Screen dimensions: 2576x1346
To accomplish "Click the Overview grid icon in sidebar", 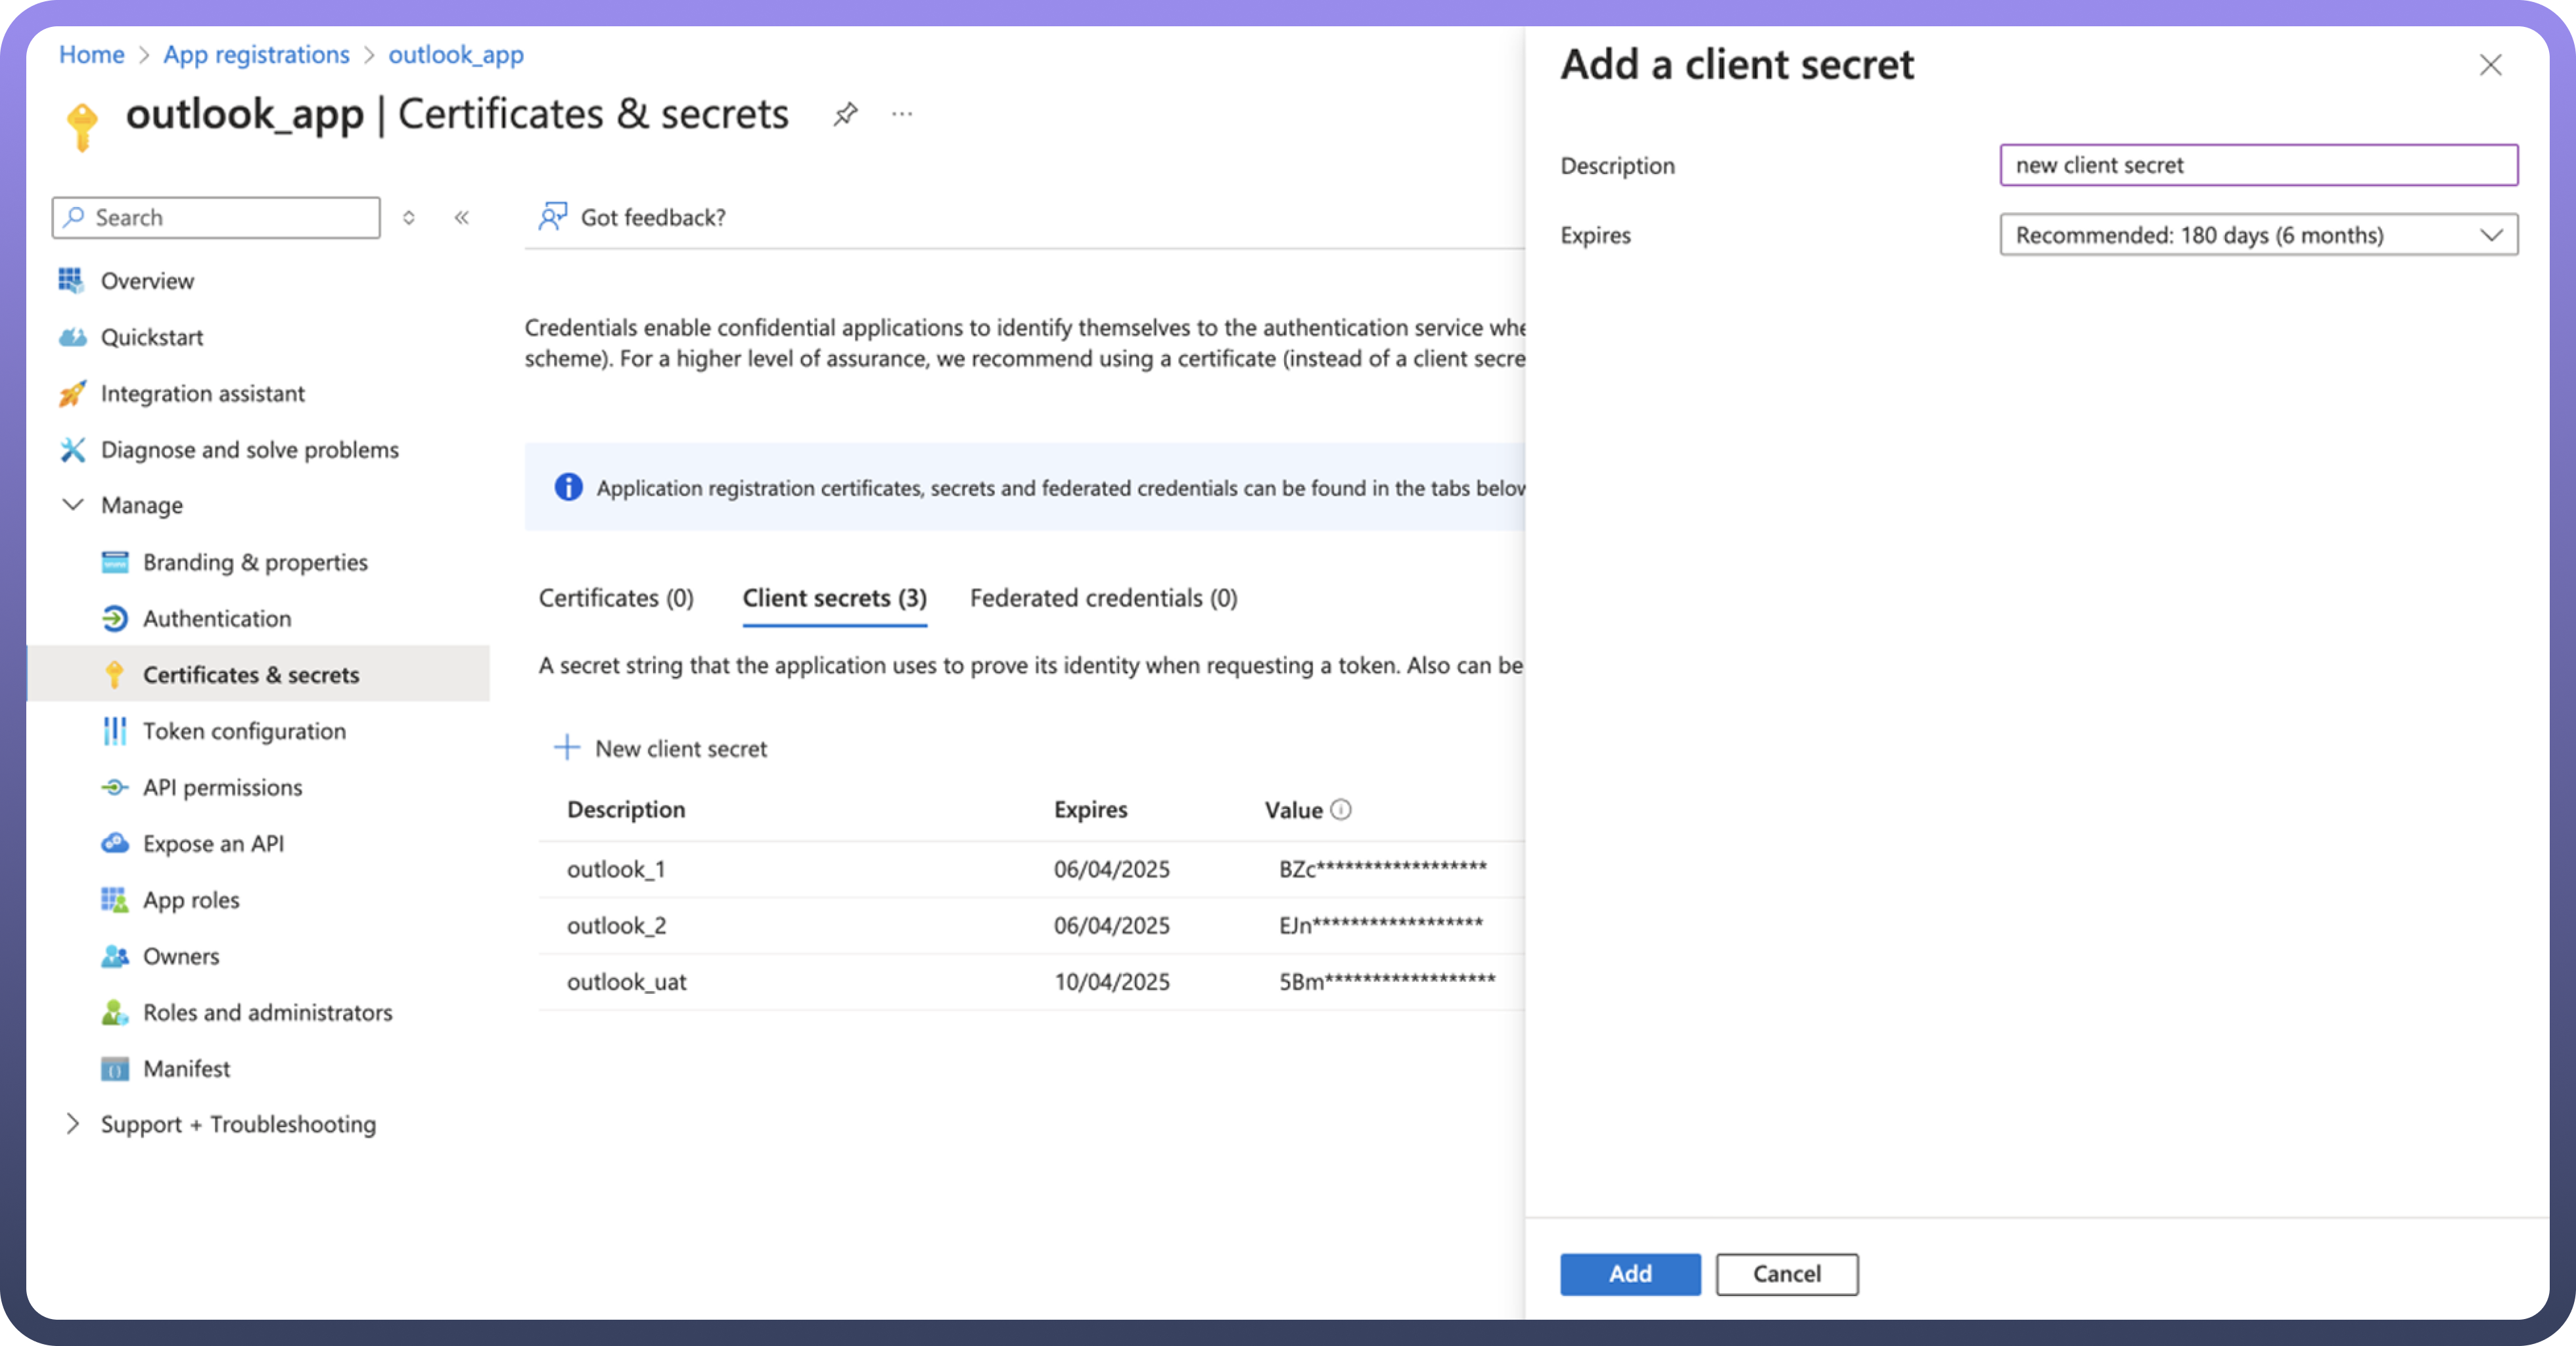I will (71, 281).
